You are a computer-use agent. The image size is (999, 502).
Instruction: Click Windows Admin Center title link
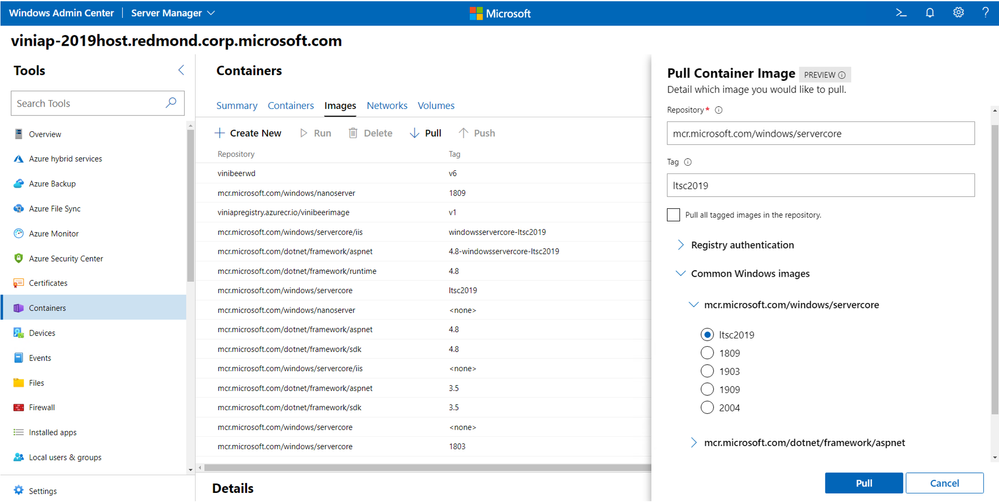[x=64, y=13]
